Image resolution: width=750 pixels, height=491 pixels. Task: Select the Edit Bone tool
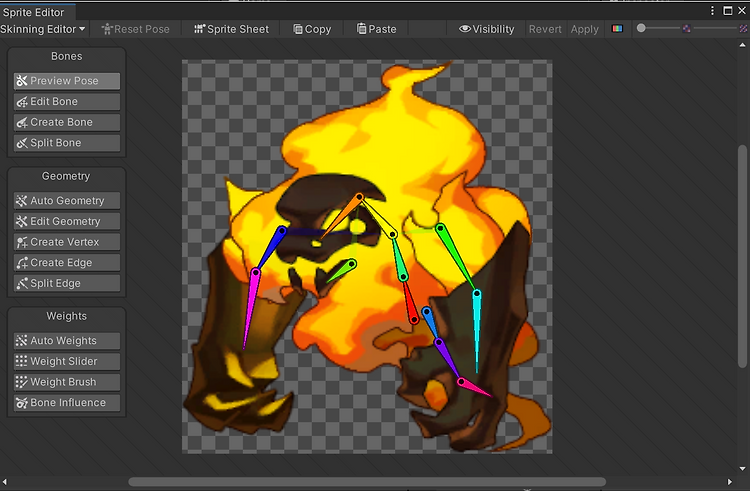(66, 101)
